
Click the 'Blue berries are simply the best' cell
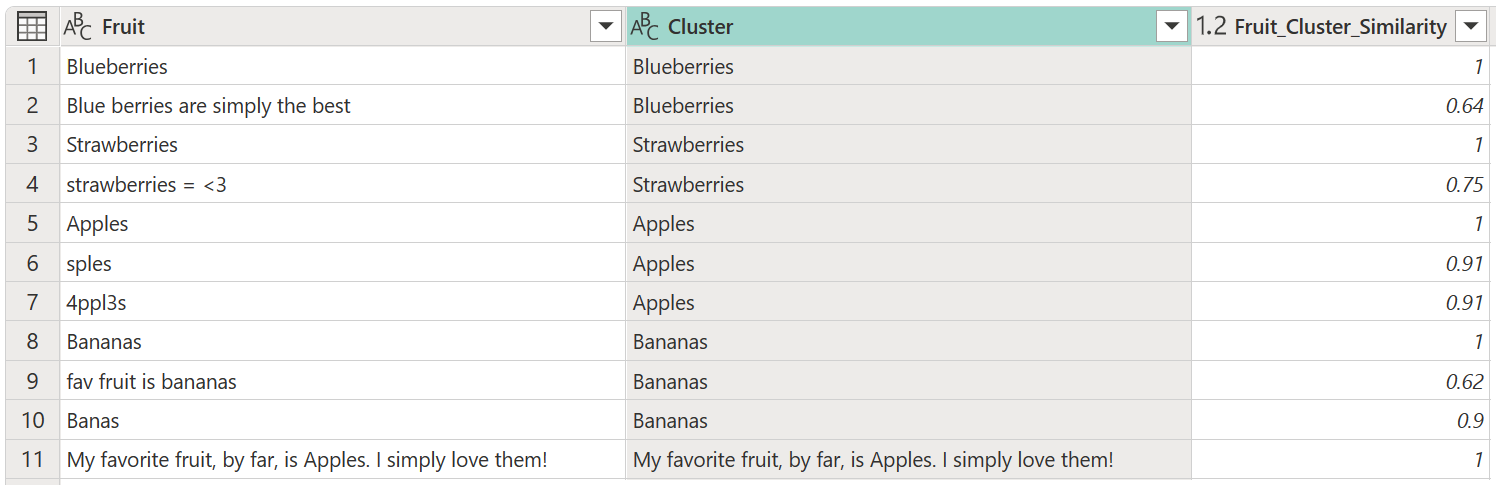coord(343,105)
